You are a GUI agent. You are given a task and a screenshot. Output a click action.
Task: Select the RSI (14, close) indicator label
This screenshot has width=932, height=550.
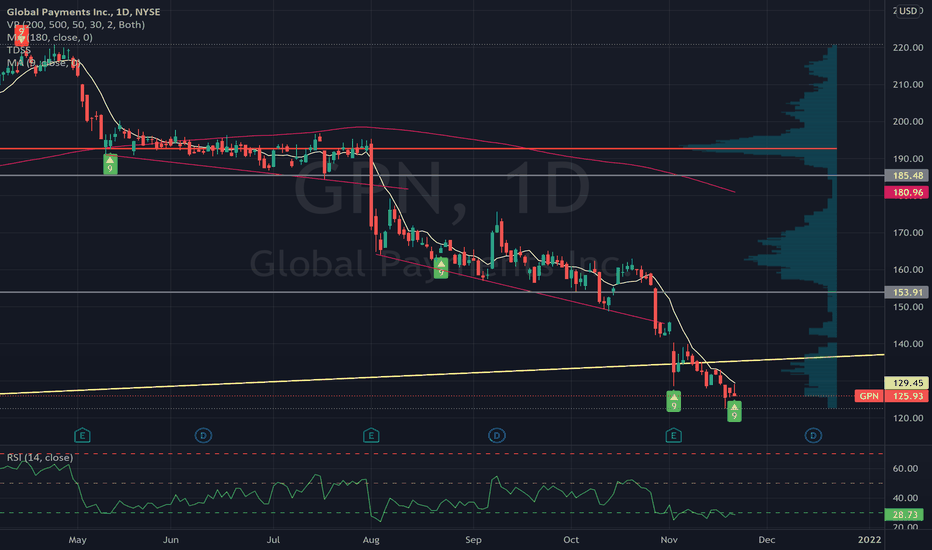(40, 457)
